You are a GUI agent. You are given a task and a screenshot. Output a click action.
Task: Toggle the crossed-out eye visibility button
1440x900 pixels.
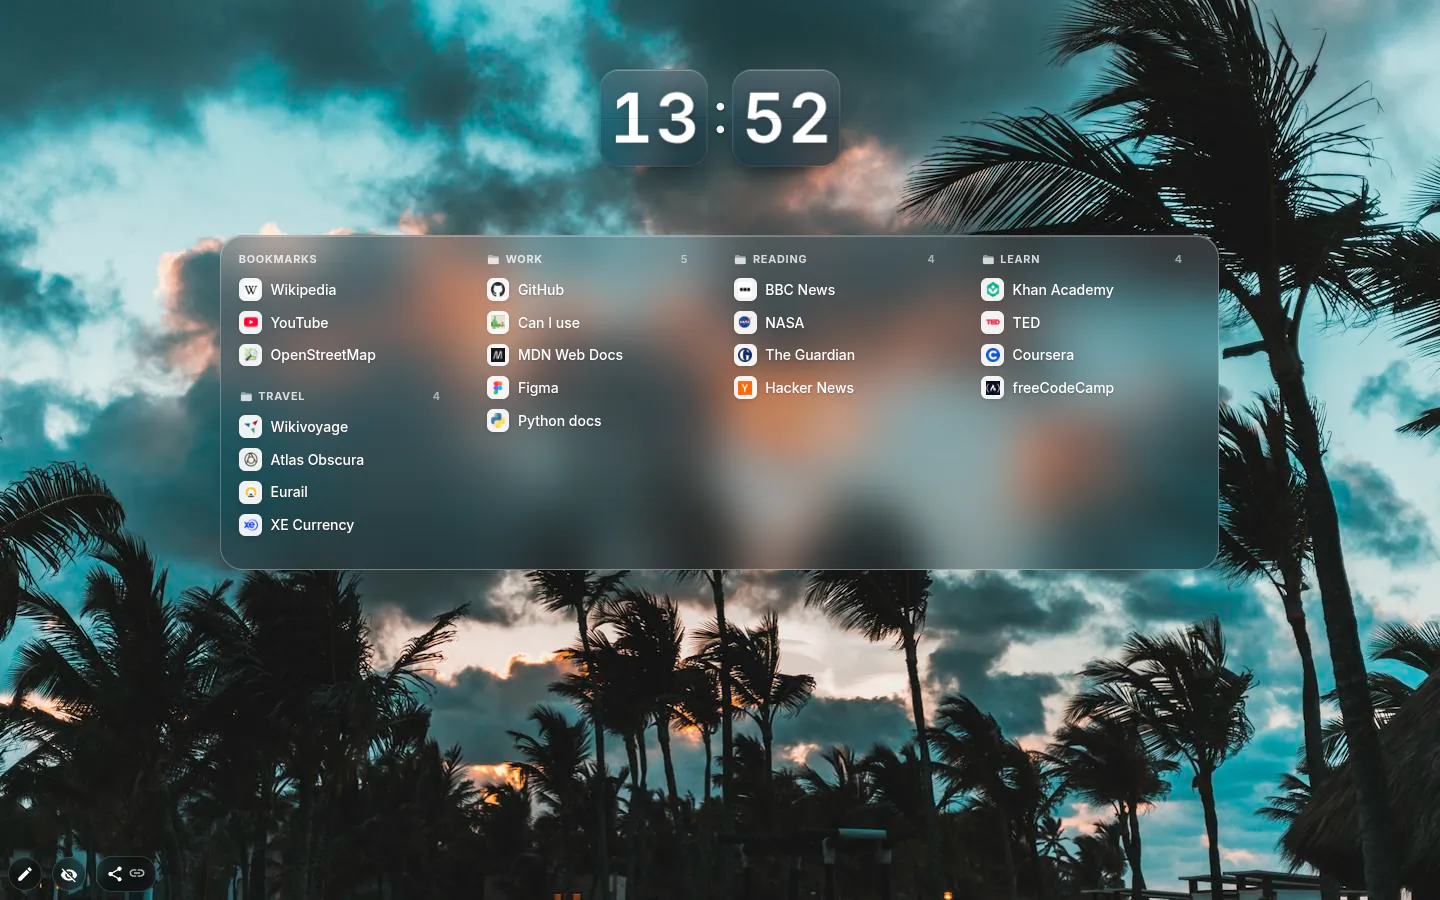click(69, 874)
